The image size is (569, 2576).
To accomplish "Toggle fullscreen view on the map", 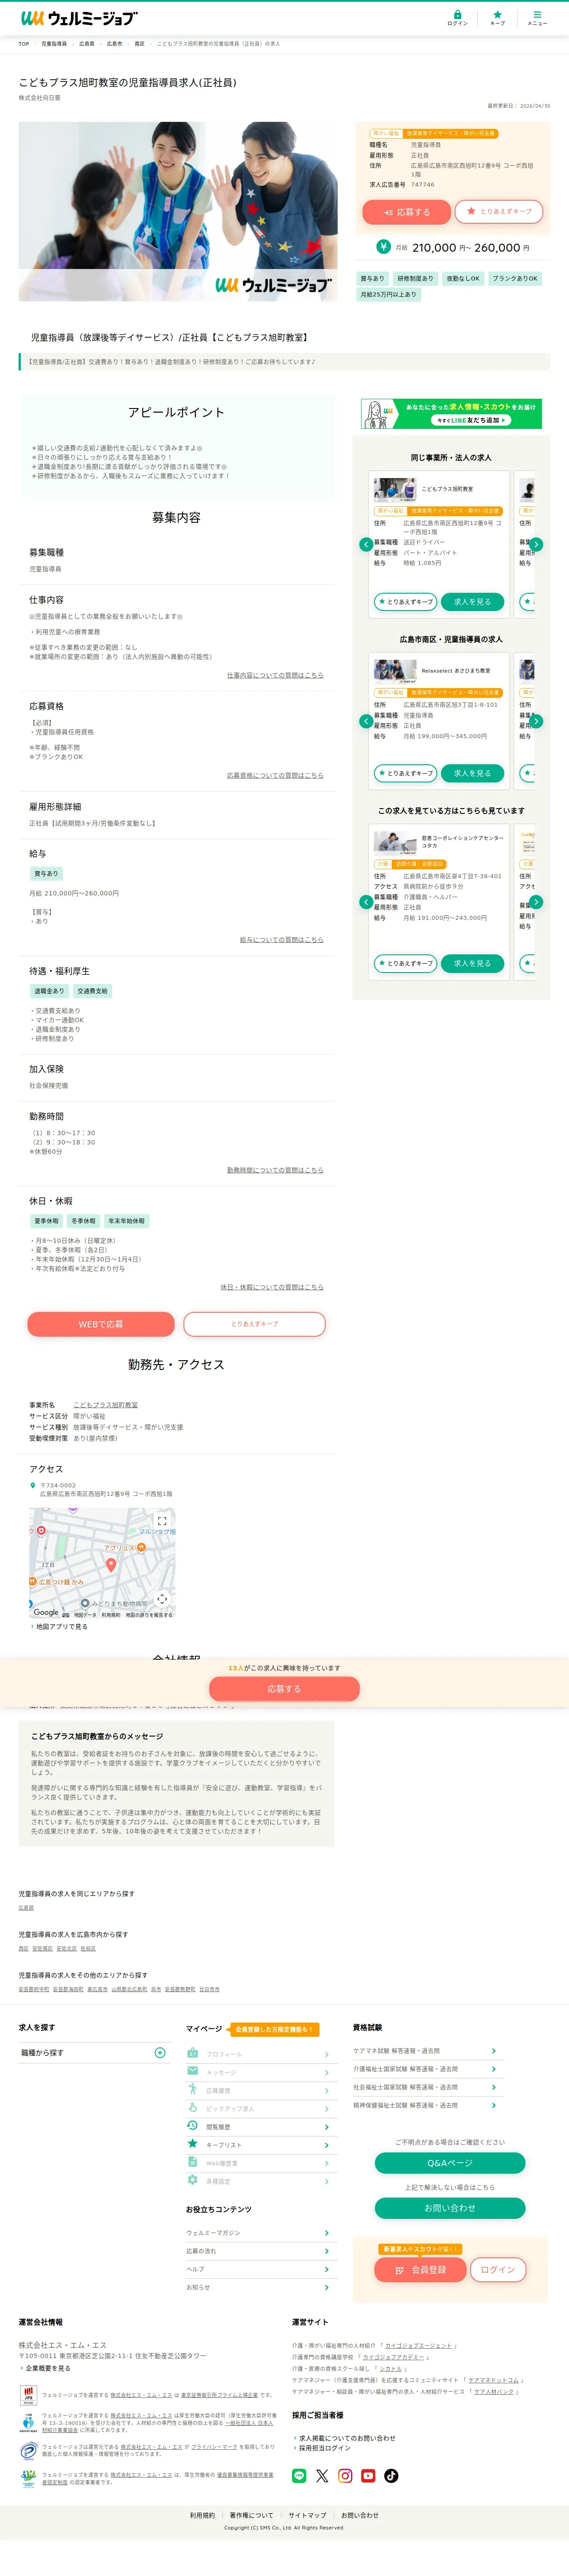I will click(x=162, y=1521).
